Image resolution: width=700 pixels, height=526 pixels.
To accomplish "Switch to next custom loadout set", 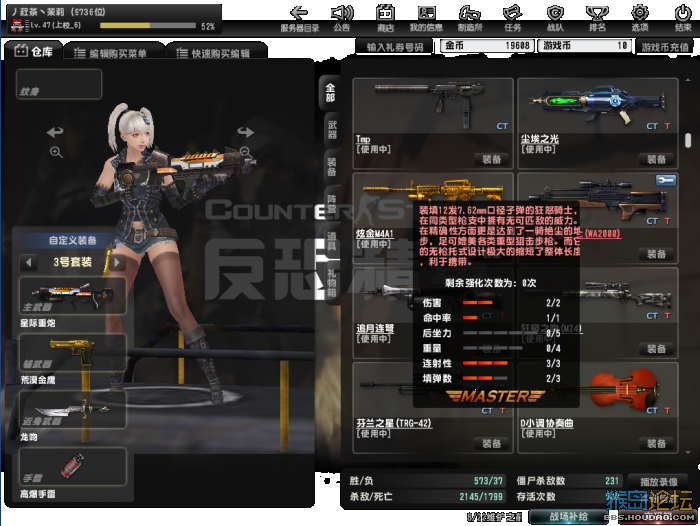I will [117, 262].
